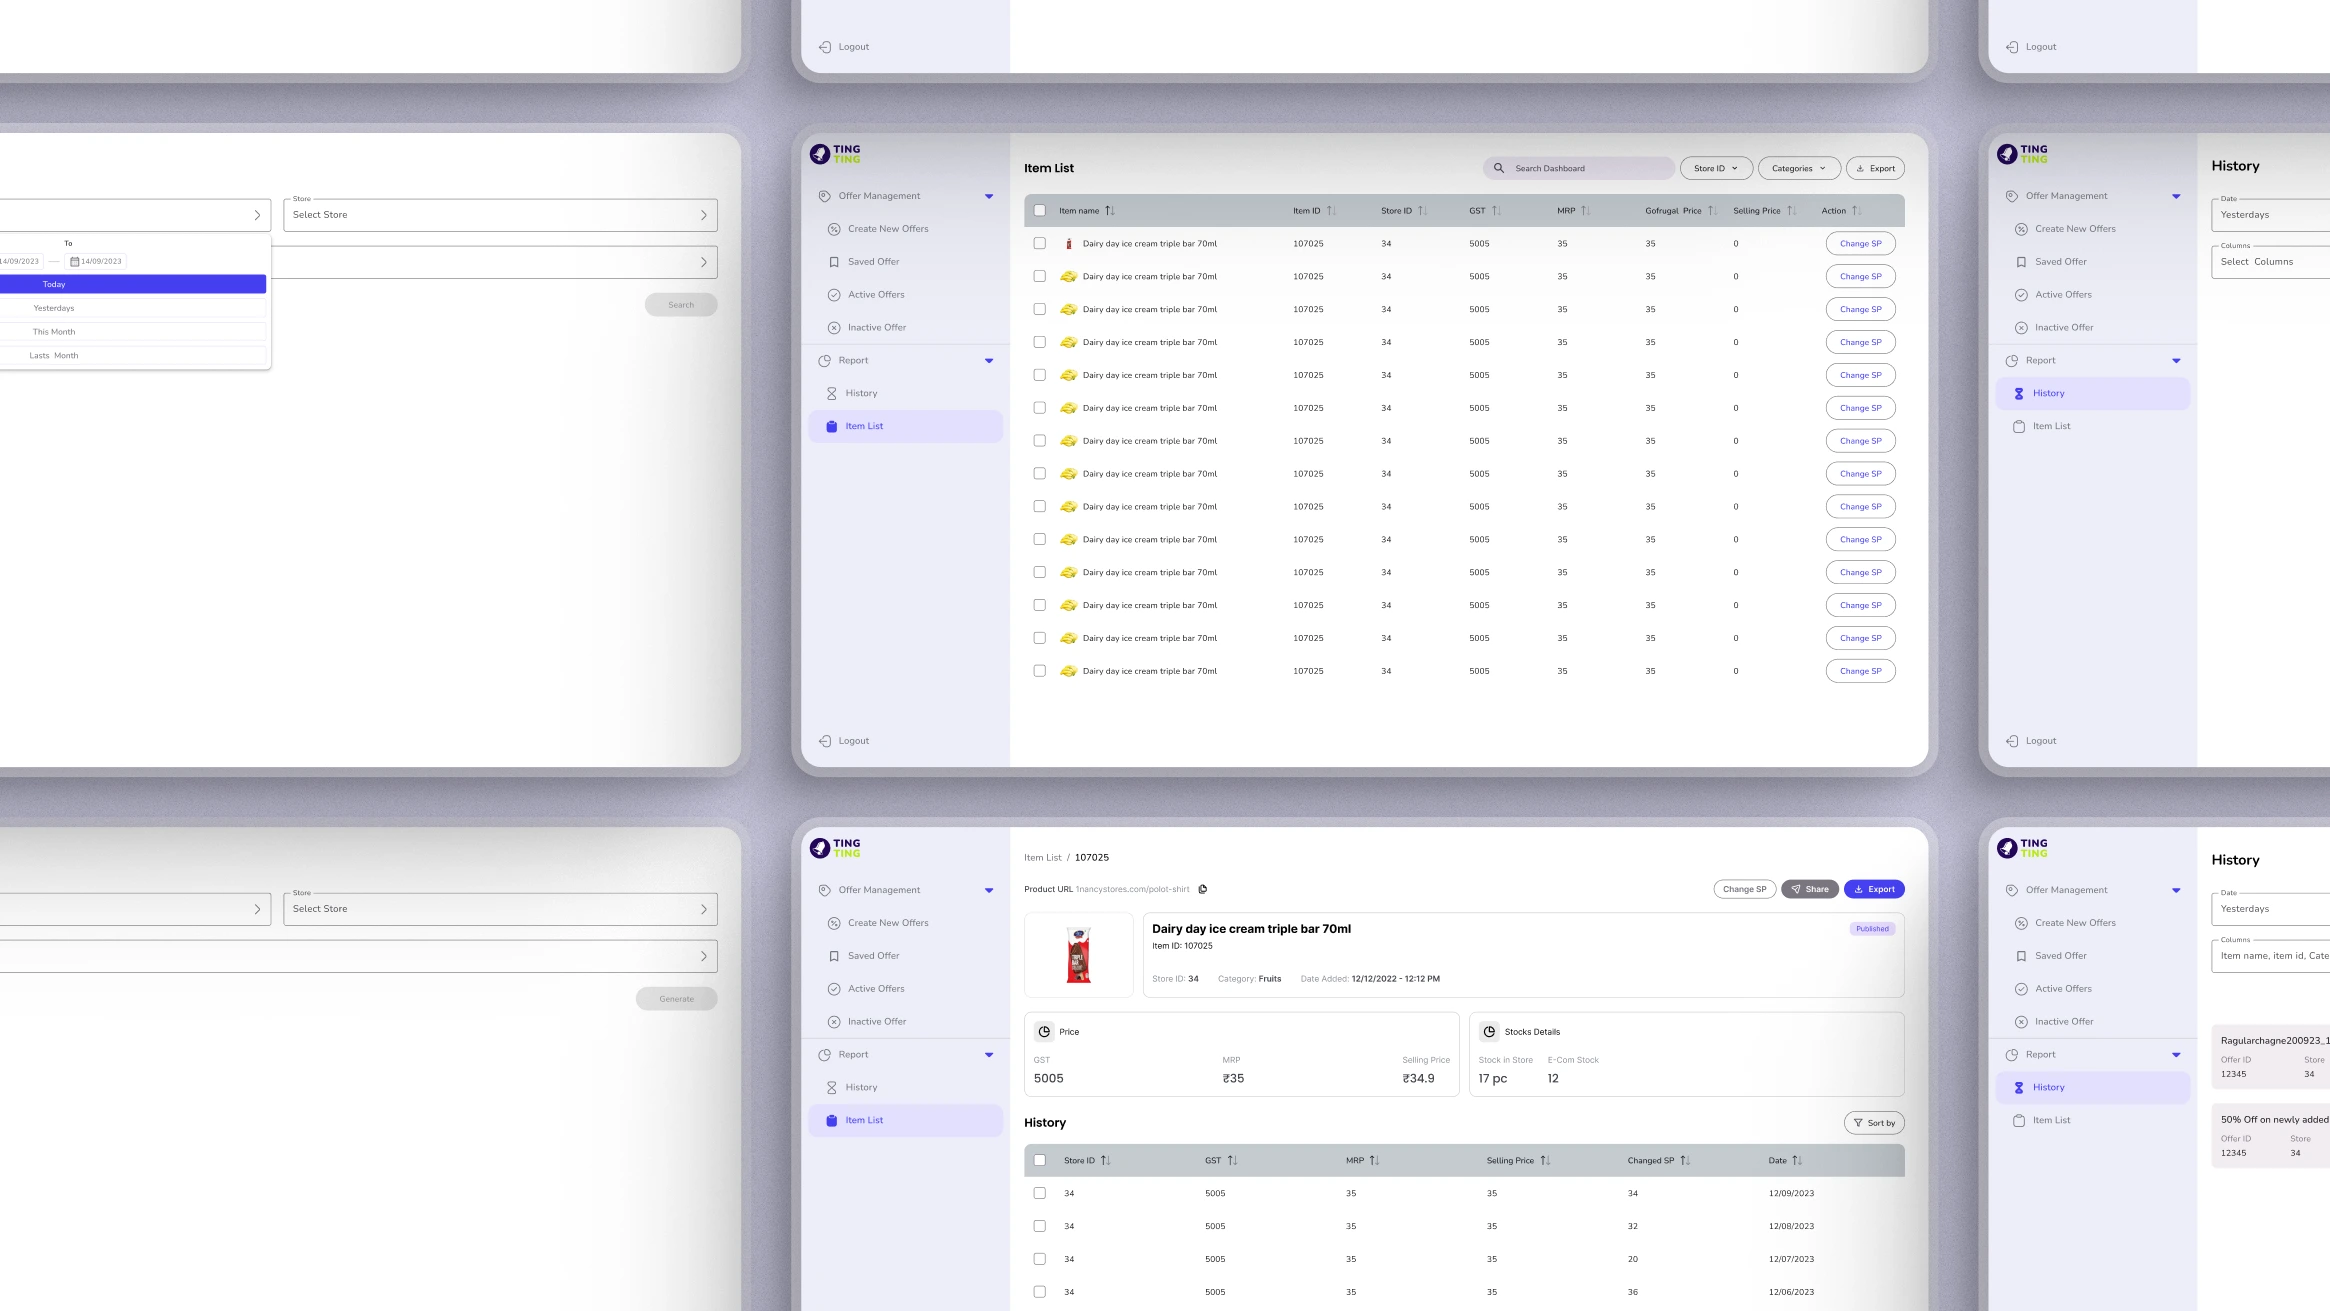The height and width of the screenshot is (1311, 2330).
Task: Check the first item row with red ice cream icon
Action: pos(1040,244)
